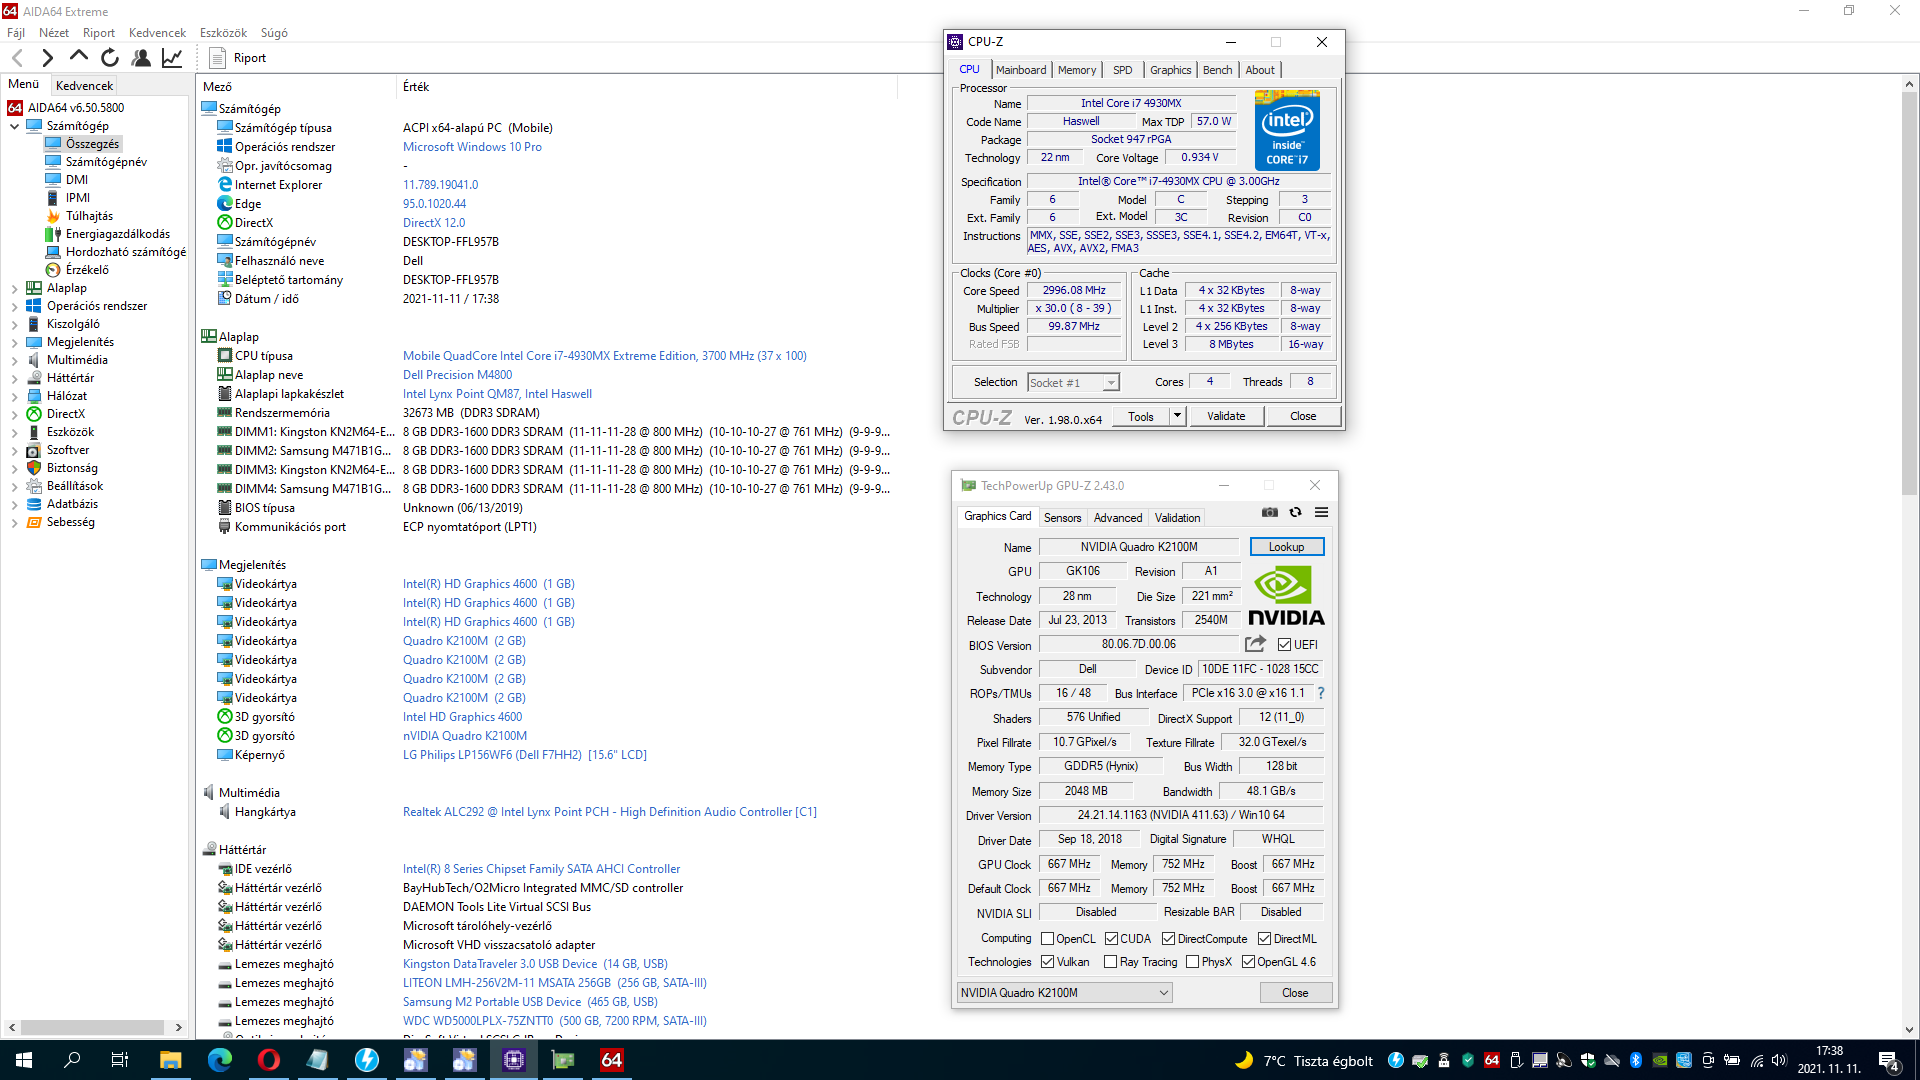
Task: Click the Close button in GPU-Z
Action: click(1295, 993)
